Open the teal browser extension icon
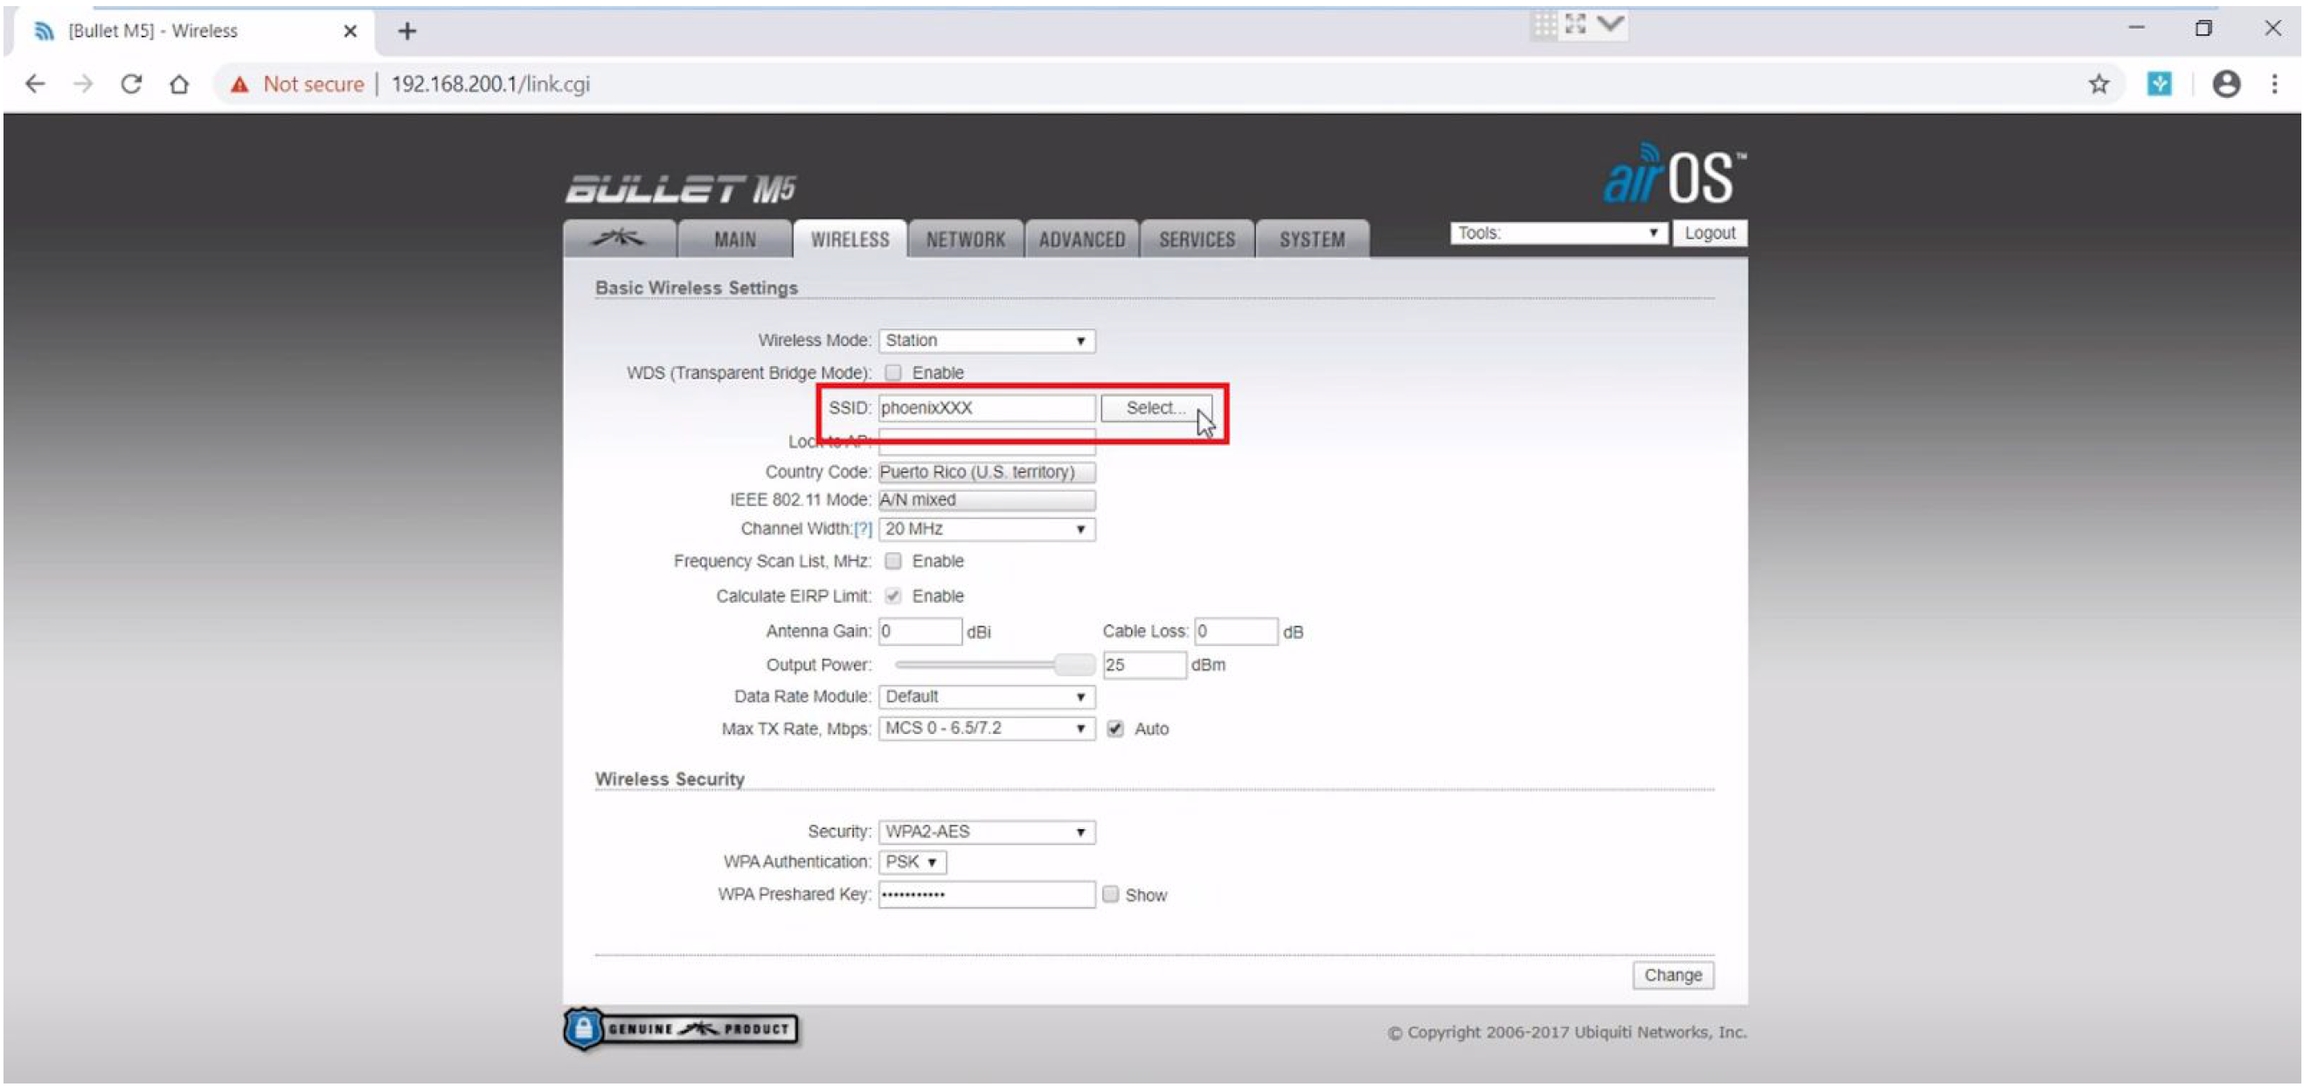Image resolution: width=2304 pixels, height=1087 pixels. [2159, 84]
